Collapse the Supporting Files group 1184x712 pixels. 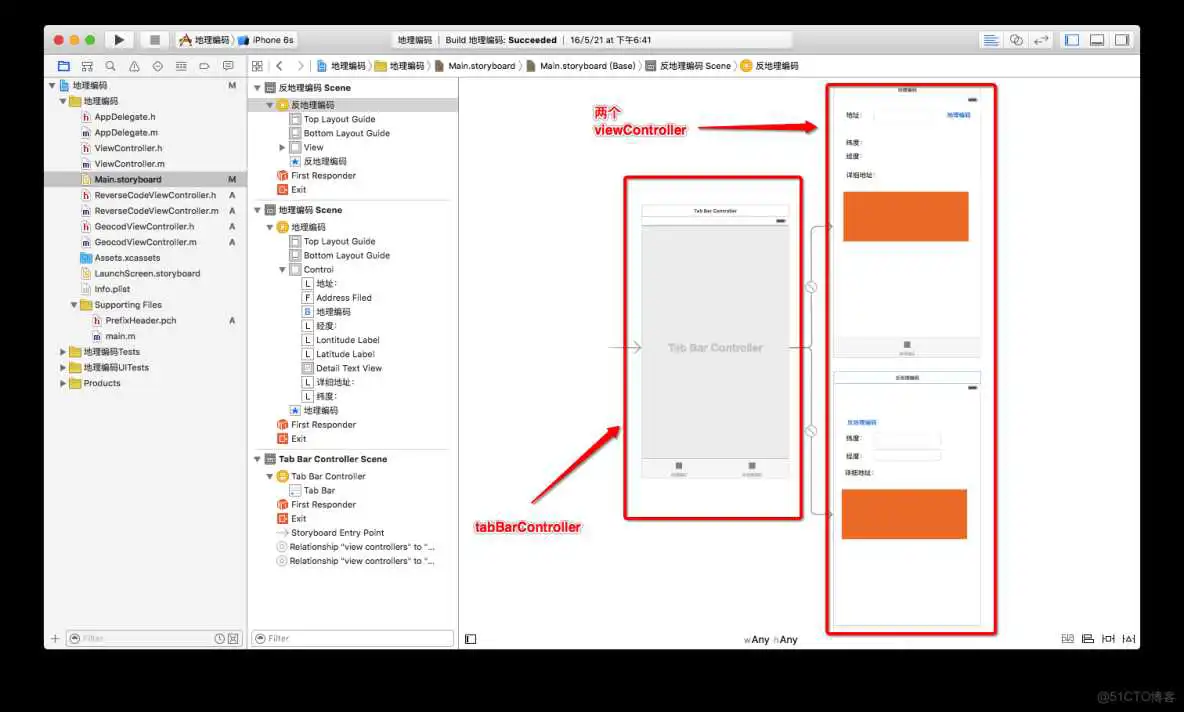pyautogui.click(x=74, y=305)
